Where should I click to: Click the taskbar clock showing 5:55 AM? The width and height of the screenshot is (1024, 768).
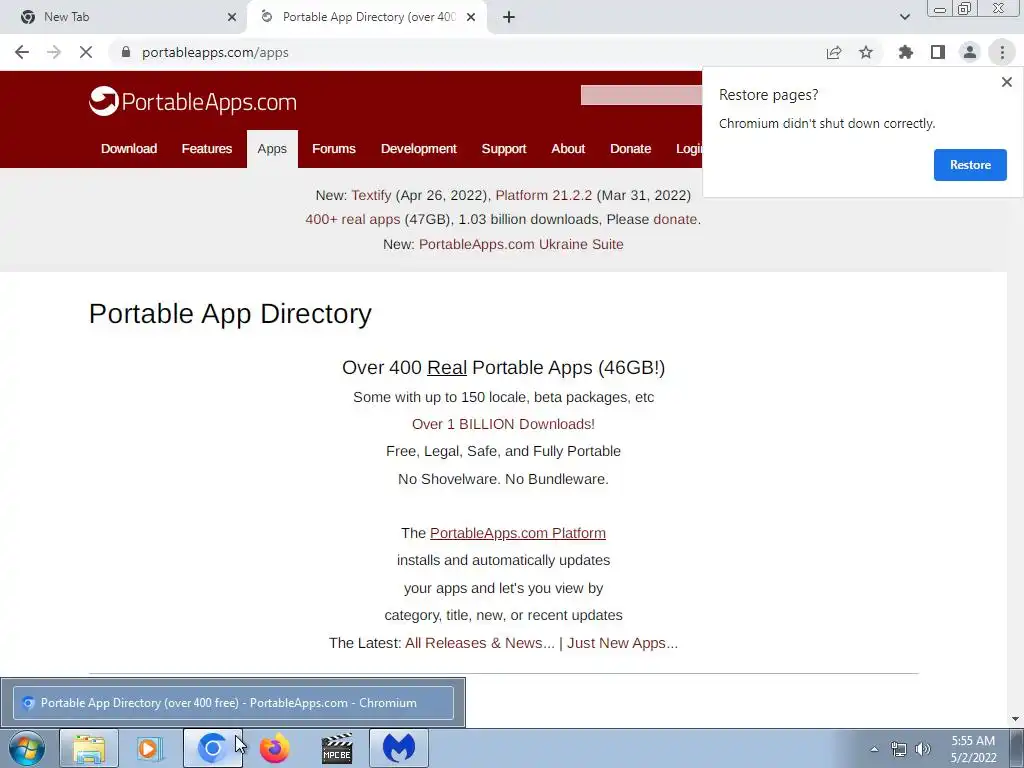pos(973,749)
